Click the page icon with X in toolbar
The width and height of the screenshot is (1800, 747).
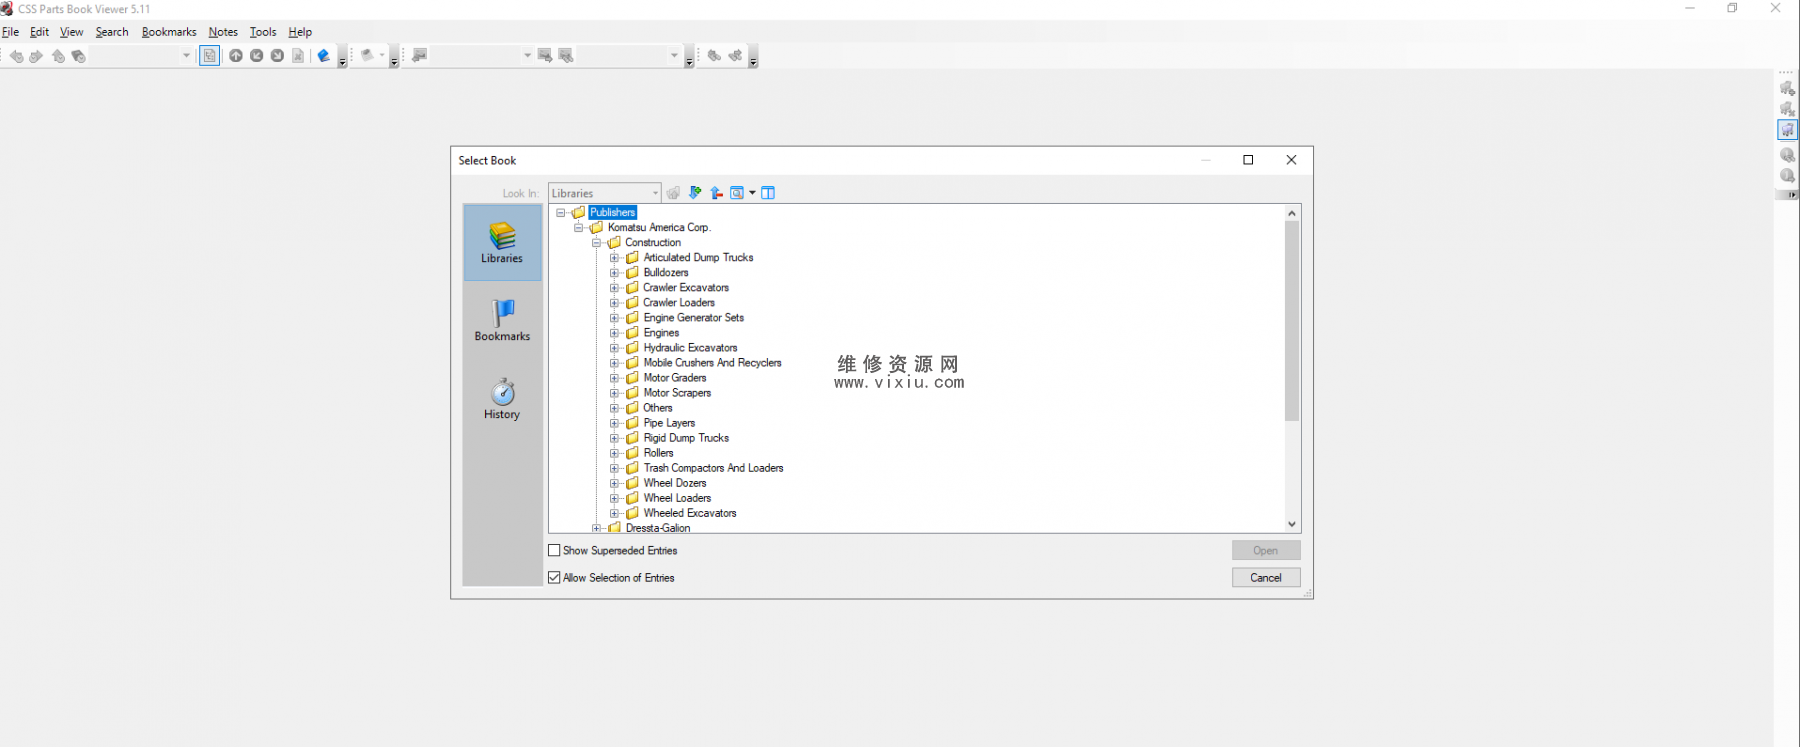tap(298, 56)
